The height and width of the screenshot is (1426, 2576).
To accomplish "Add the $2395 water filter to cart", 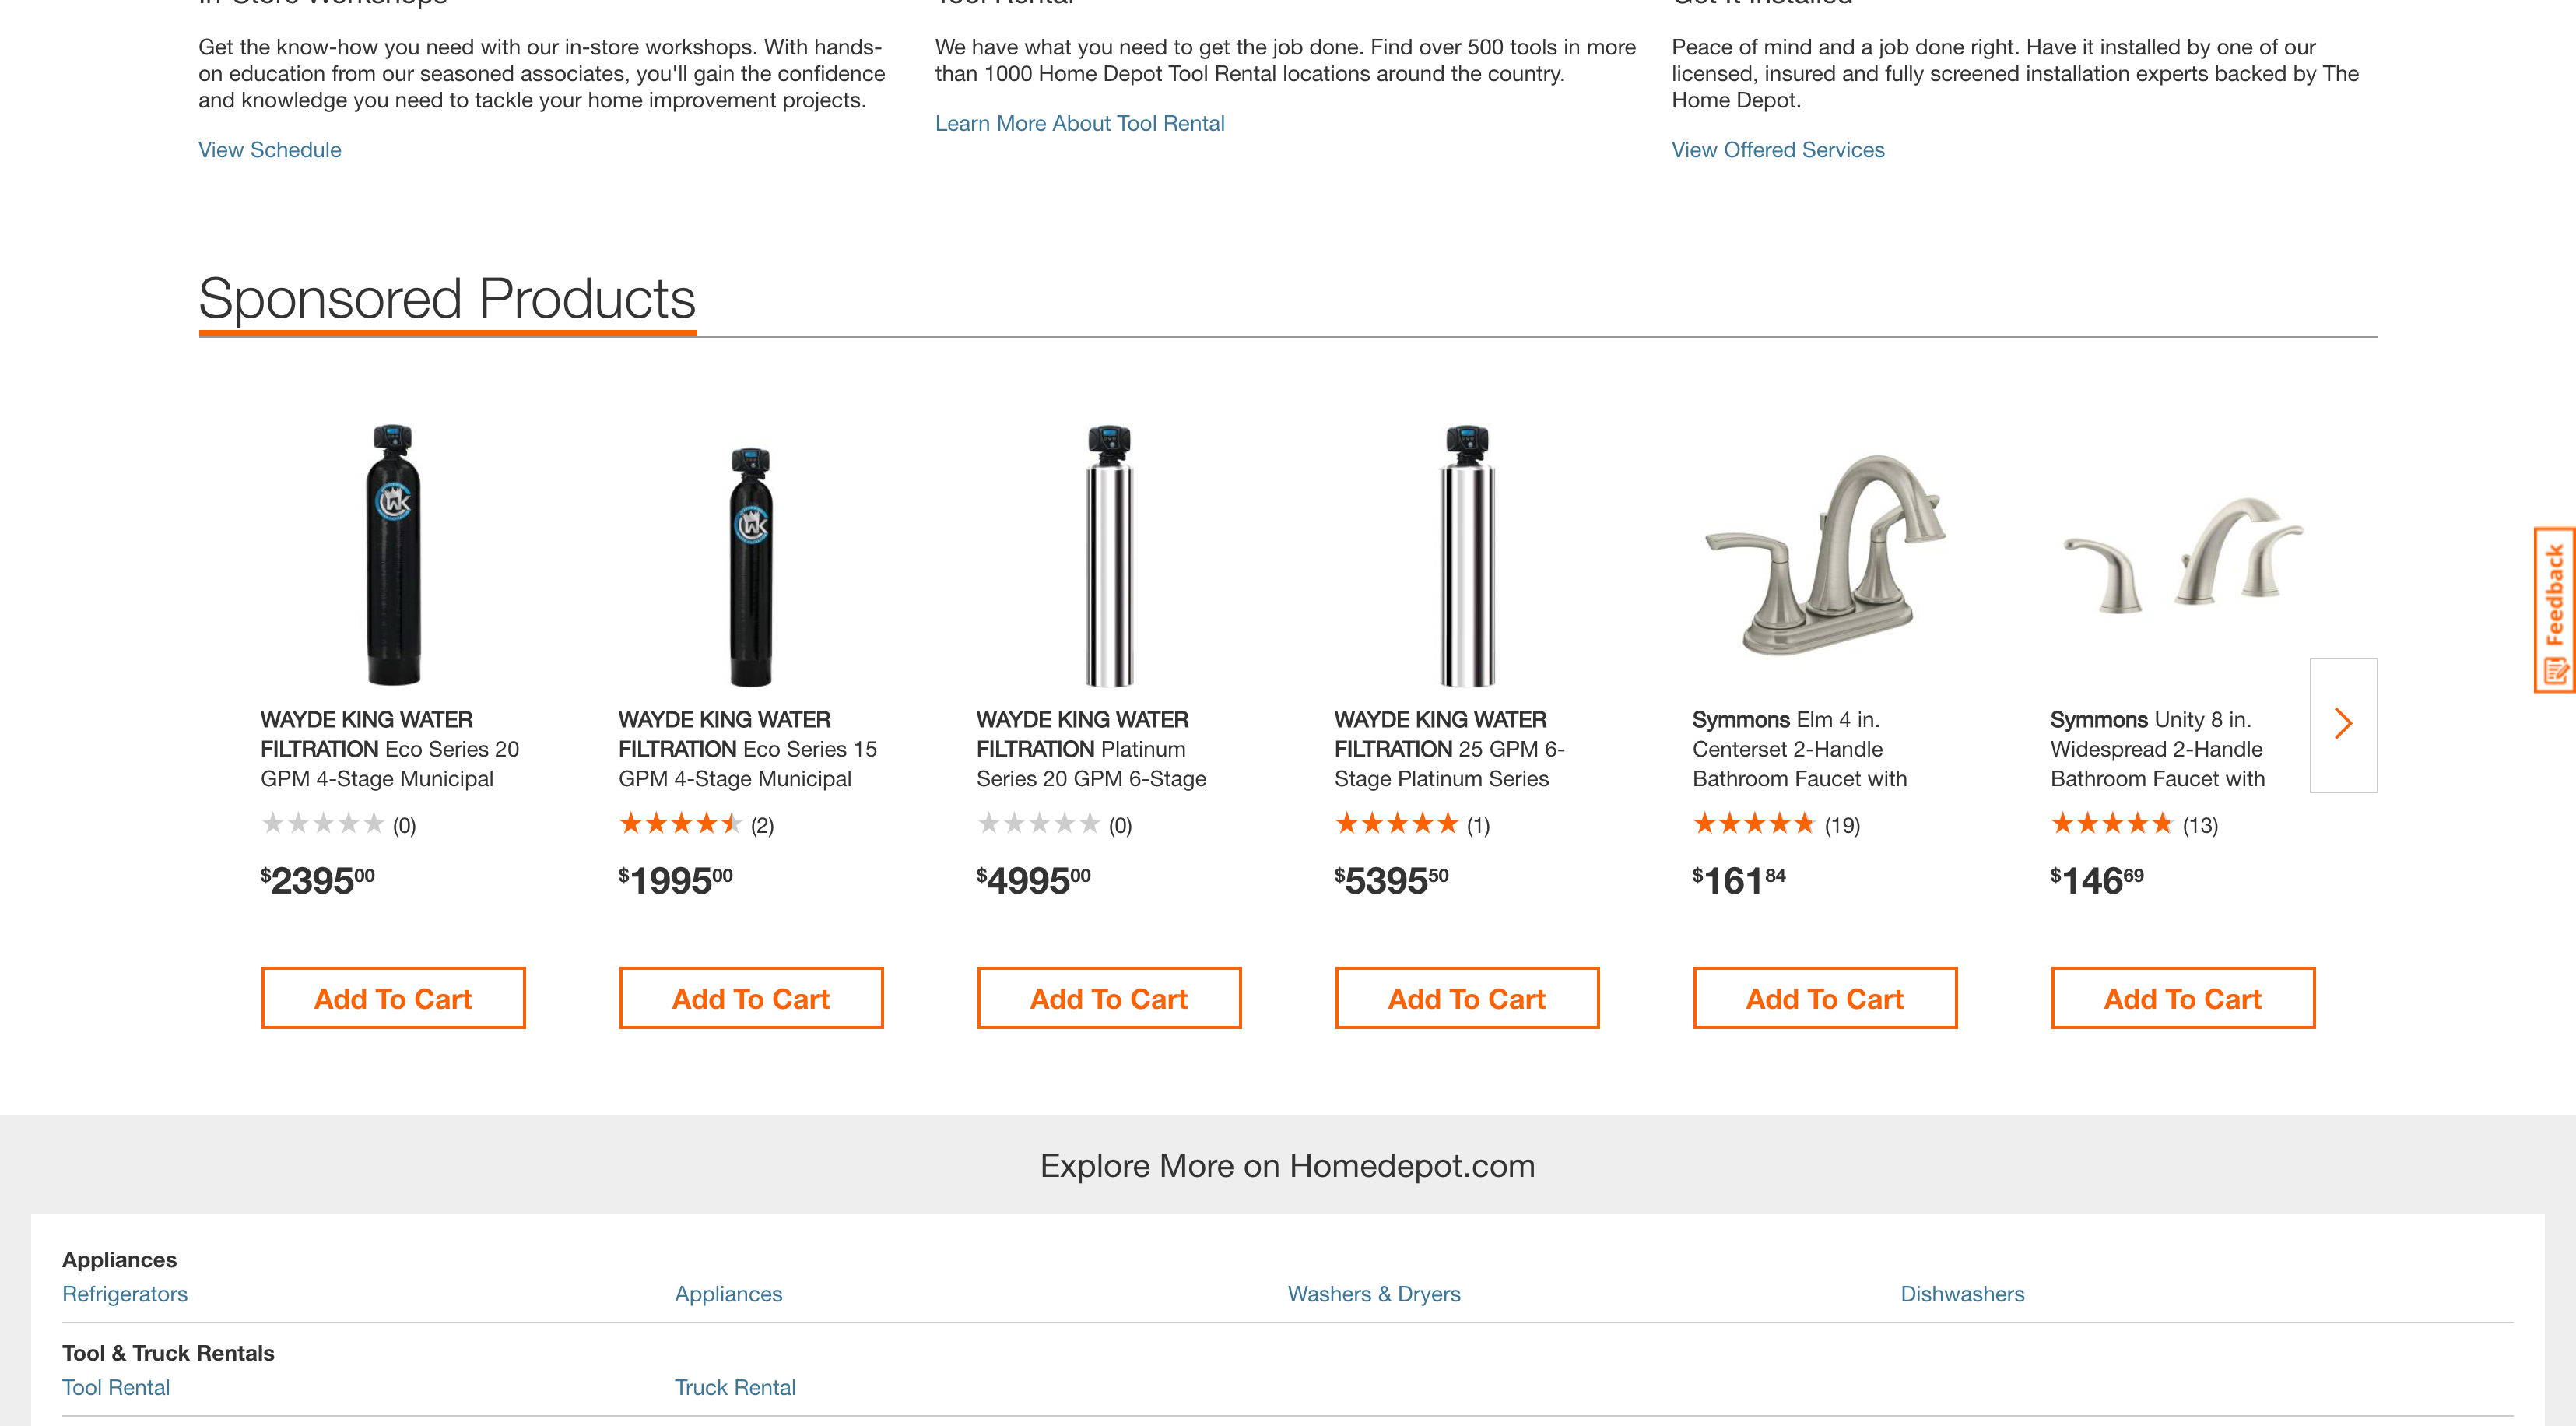I will point(393,998).
